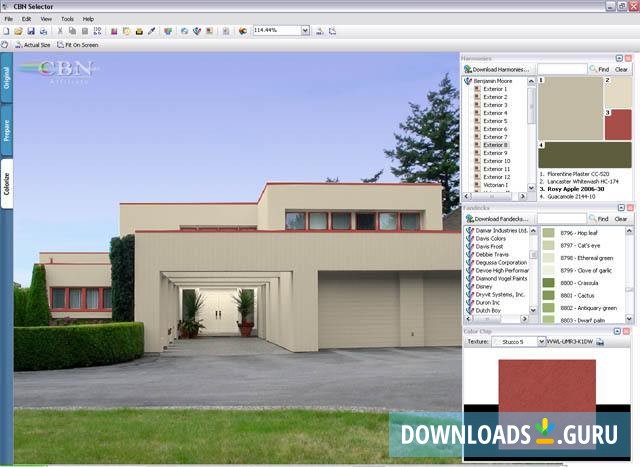Click Fit On Screen button
Screen dimensions: 640x467
[x=78, y=45]
